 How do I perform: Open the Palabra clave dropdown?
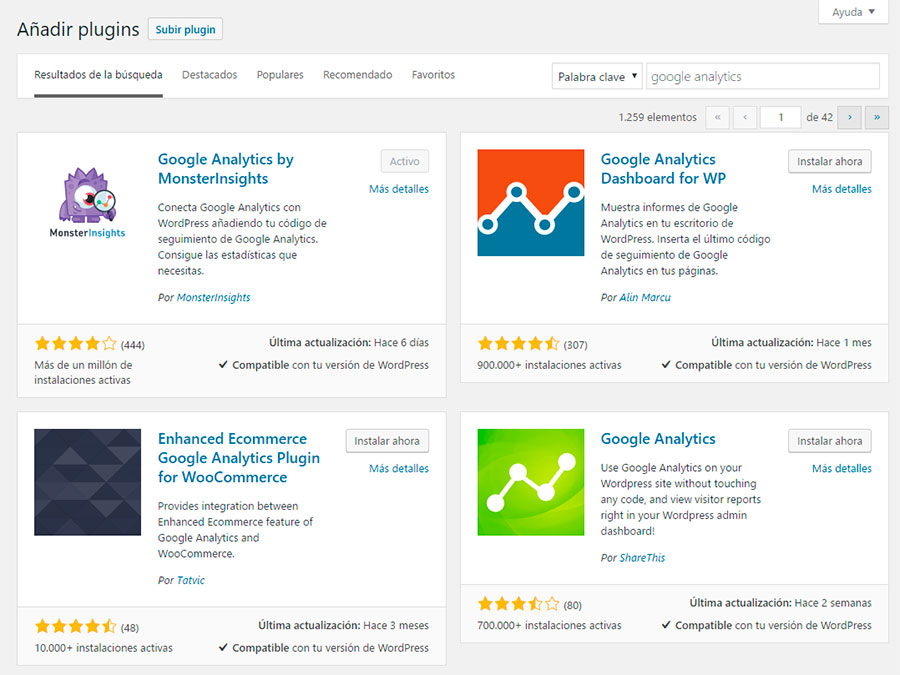coord(596,77)
